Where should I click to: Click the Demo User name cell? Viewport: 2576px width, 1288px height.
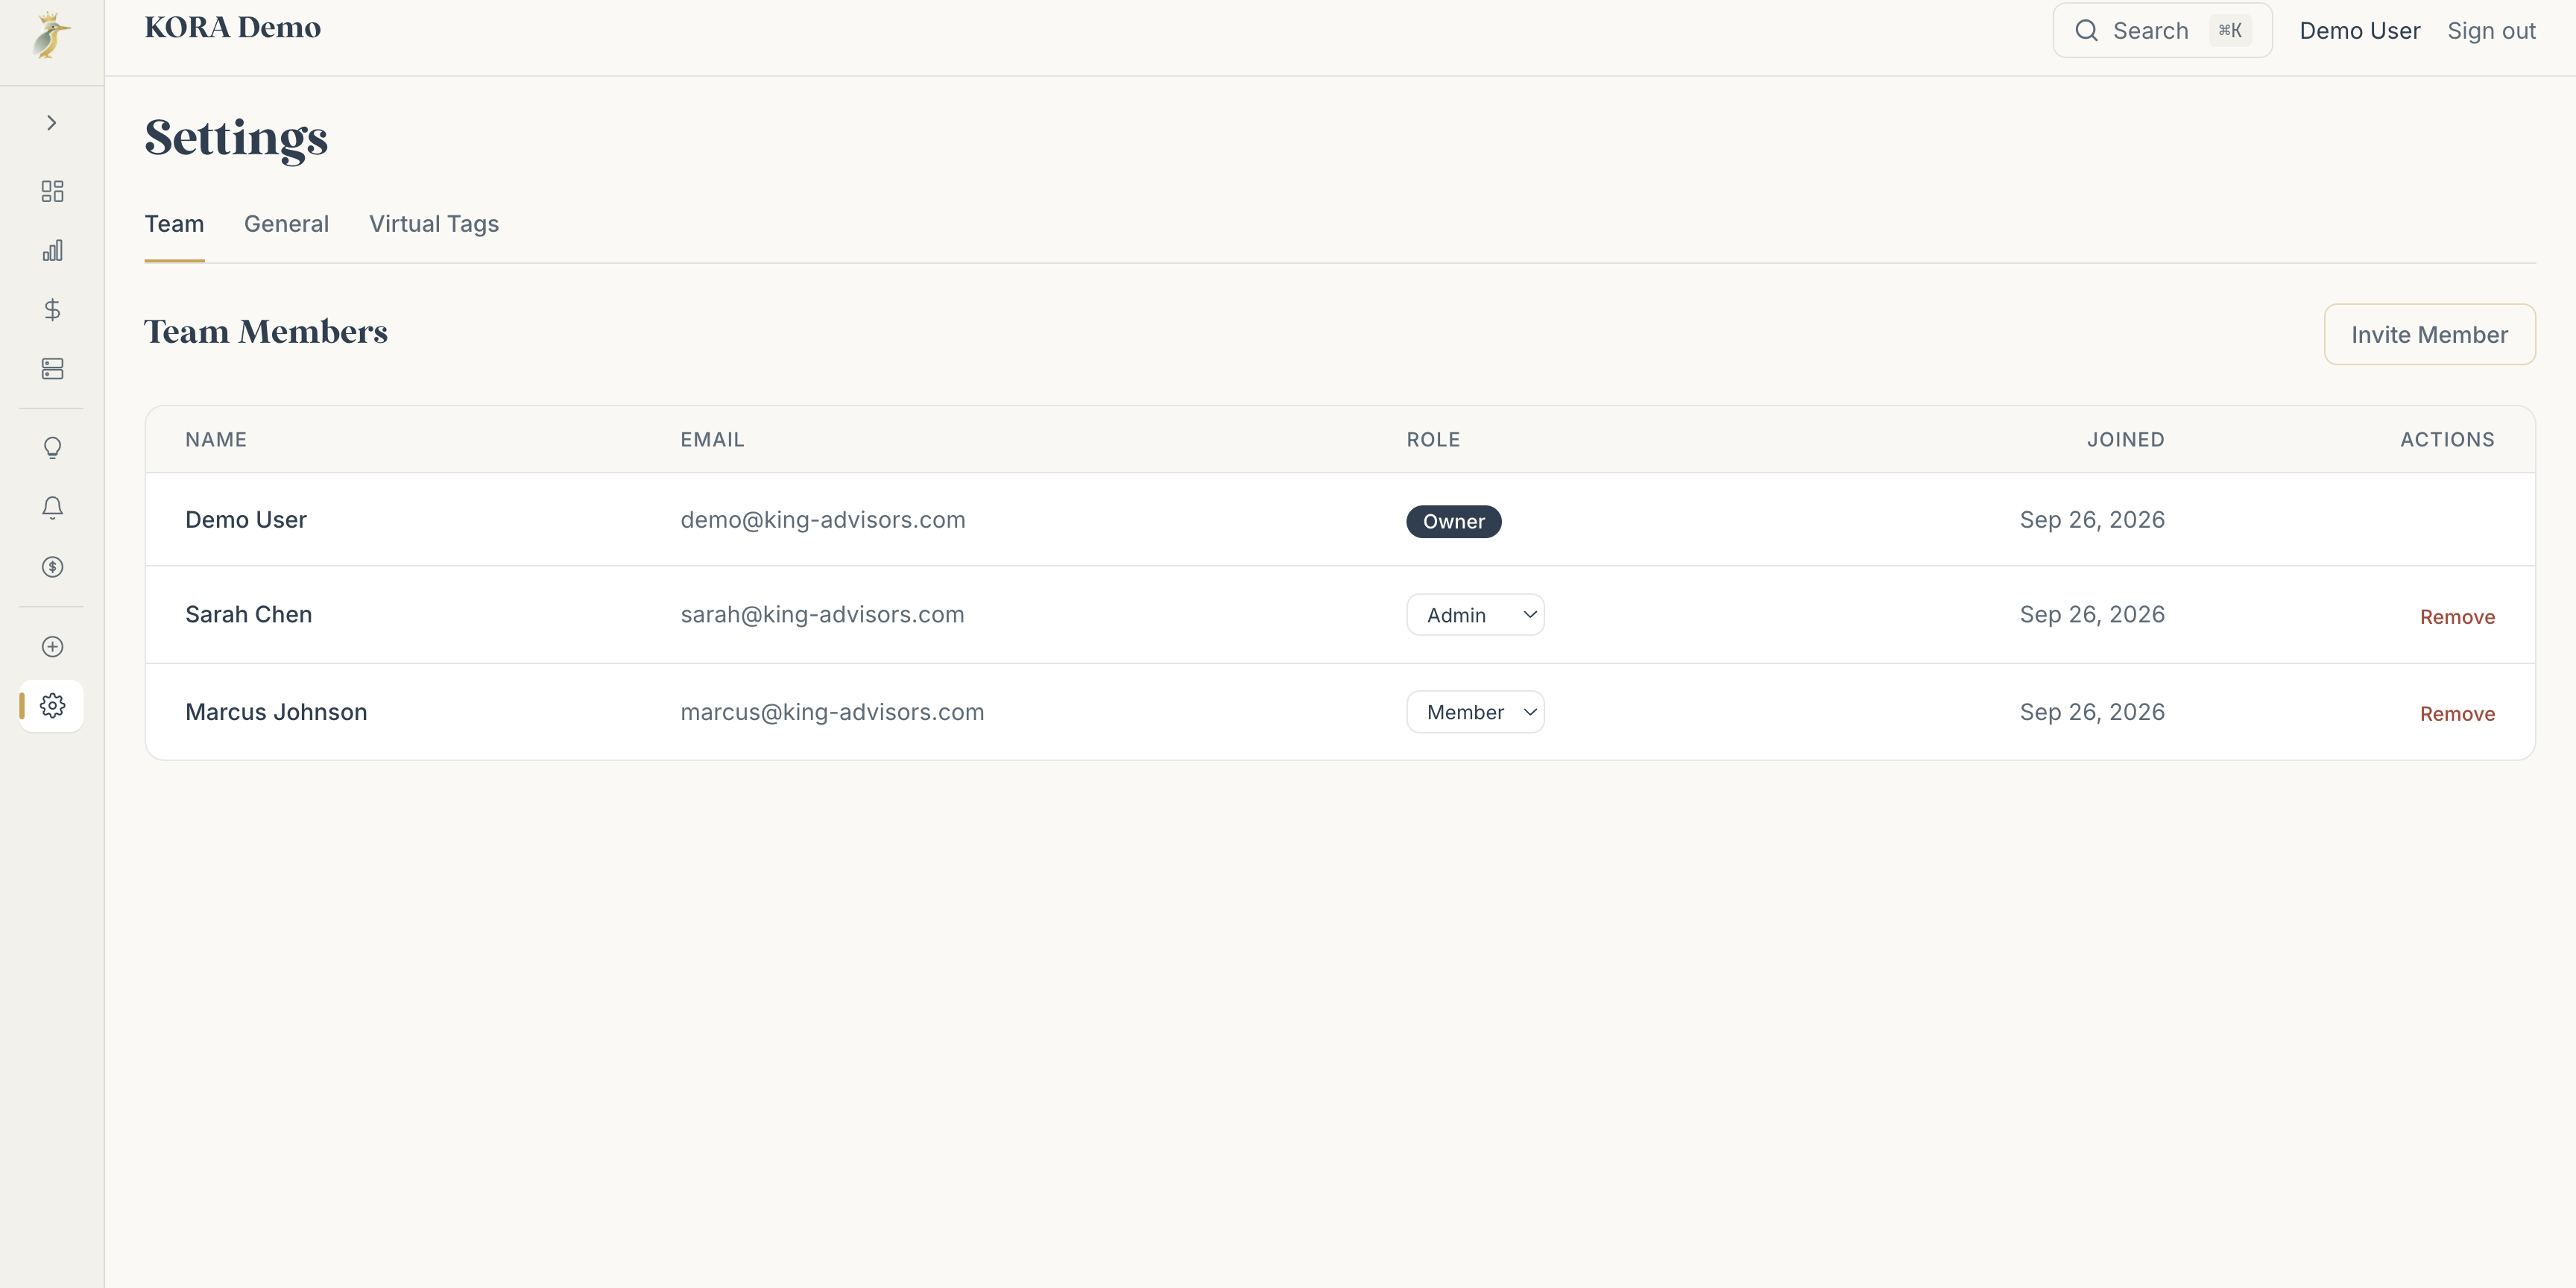[x=246, y=520]
